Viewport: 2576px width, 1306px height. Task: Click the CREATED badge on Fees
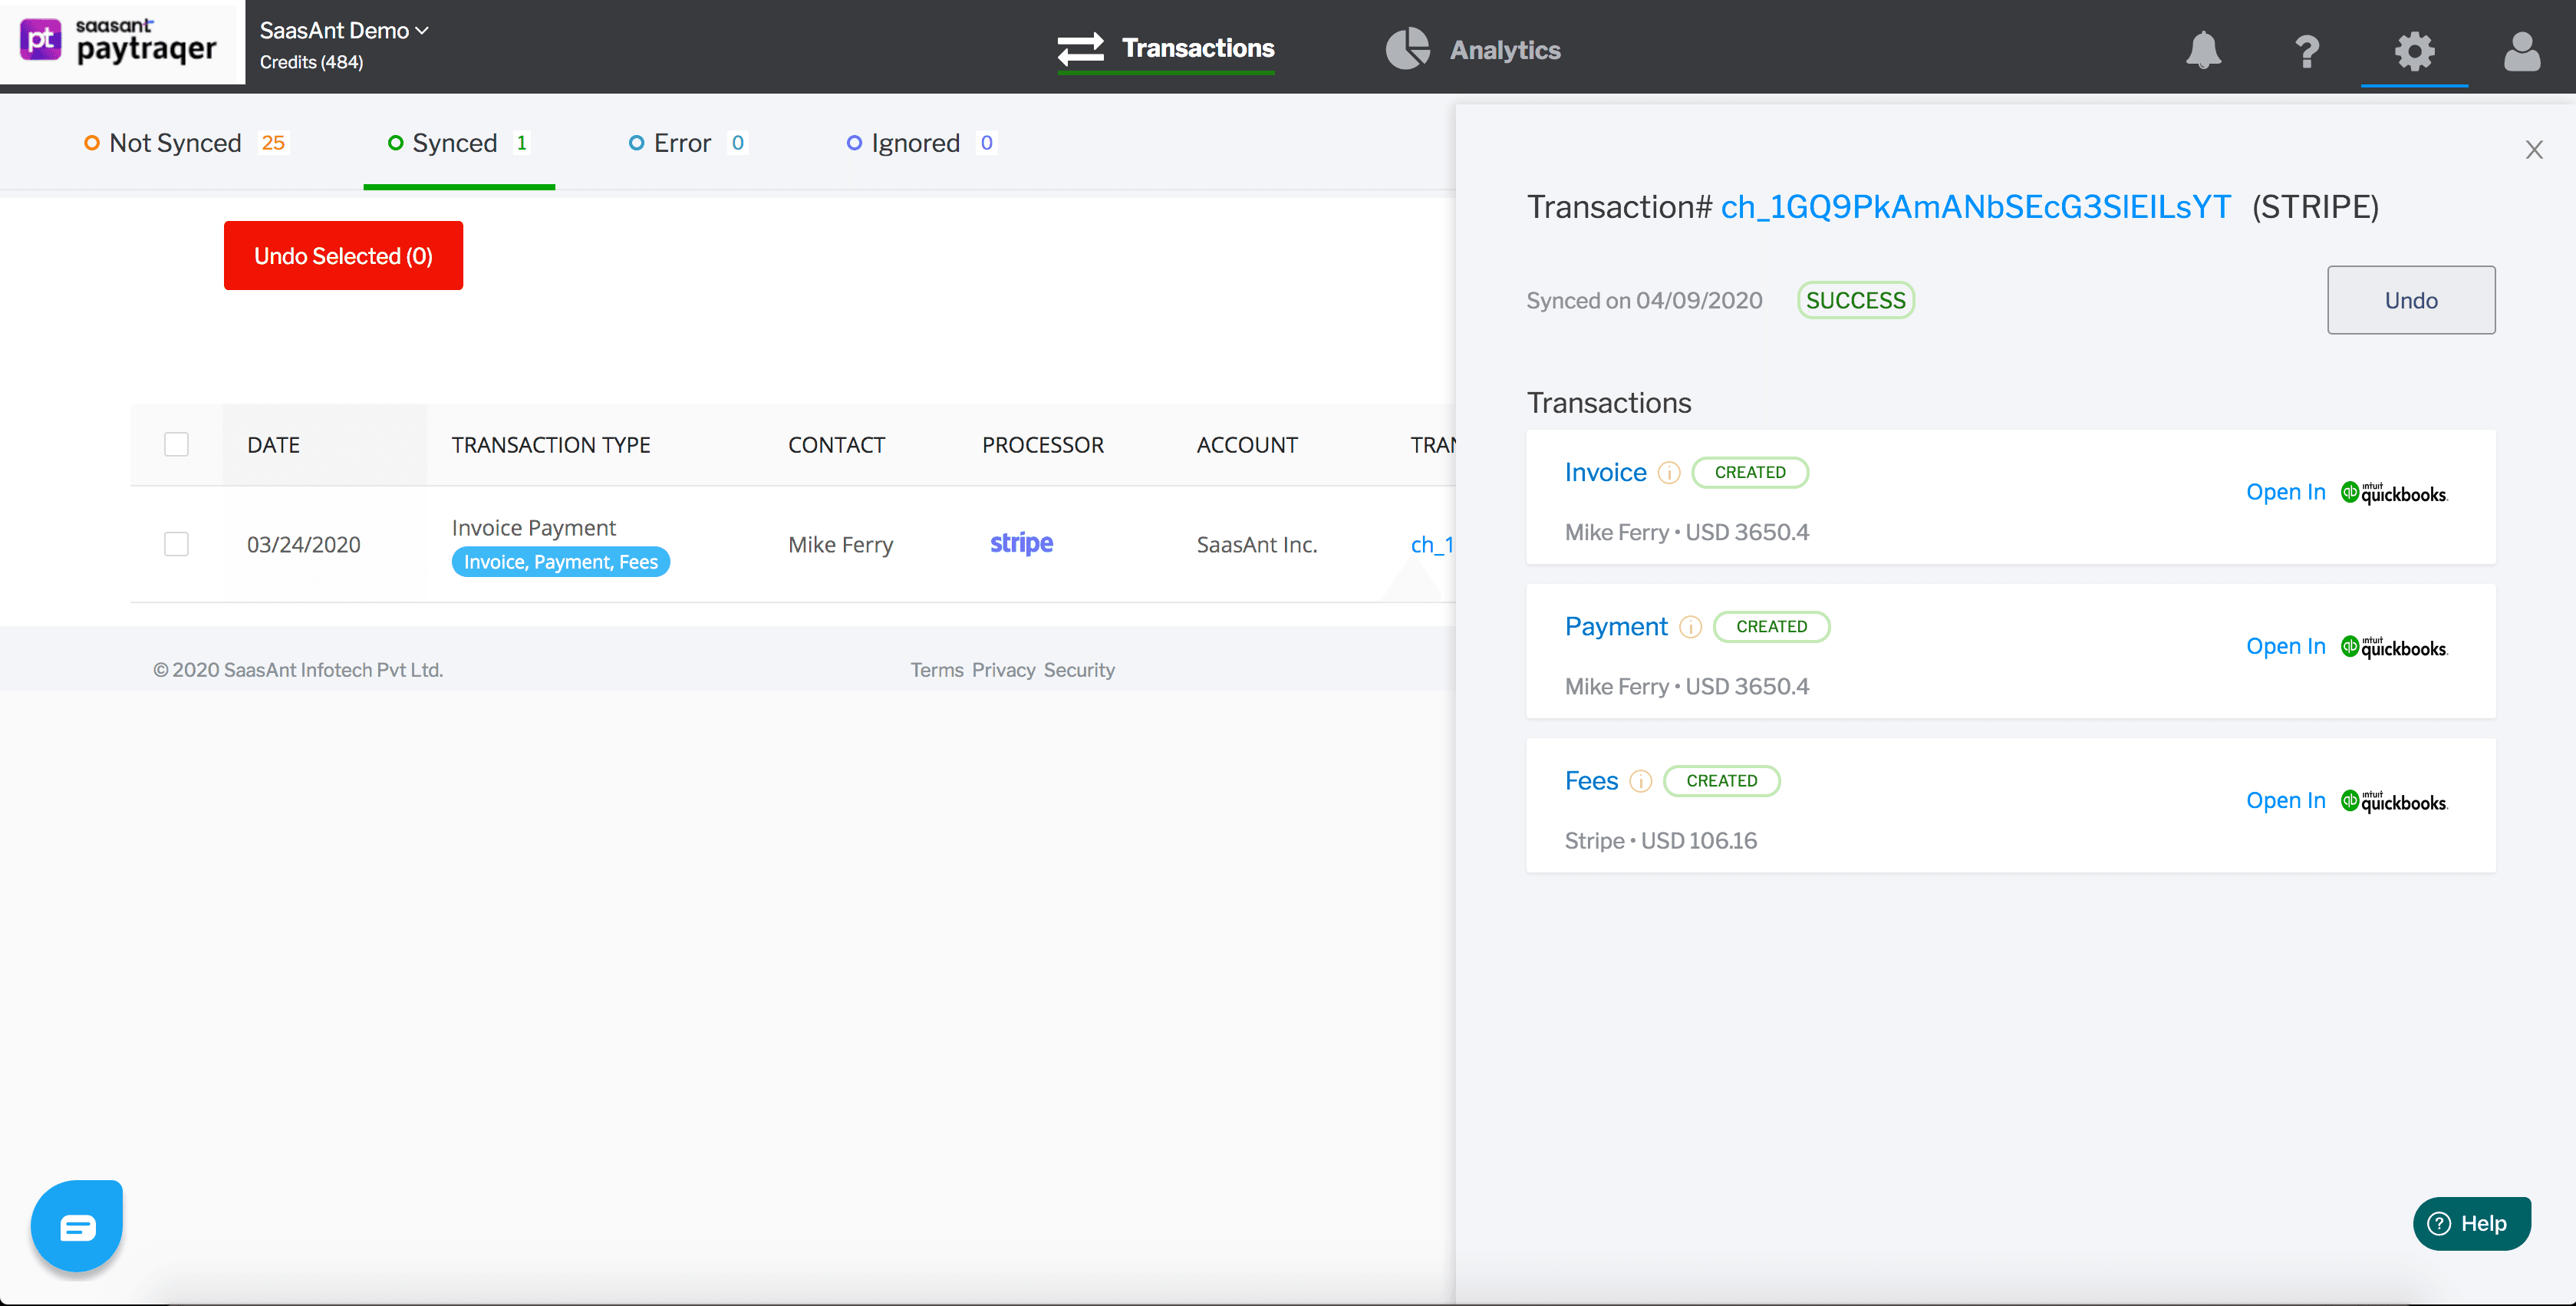(x=1721, y=780)
